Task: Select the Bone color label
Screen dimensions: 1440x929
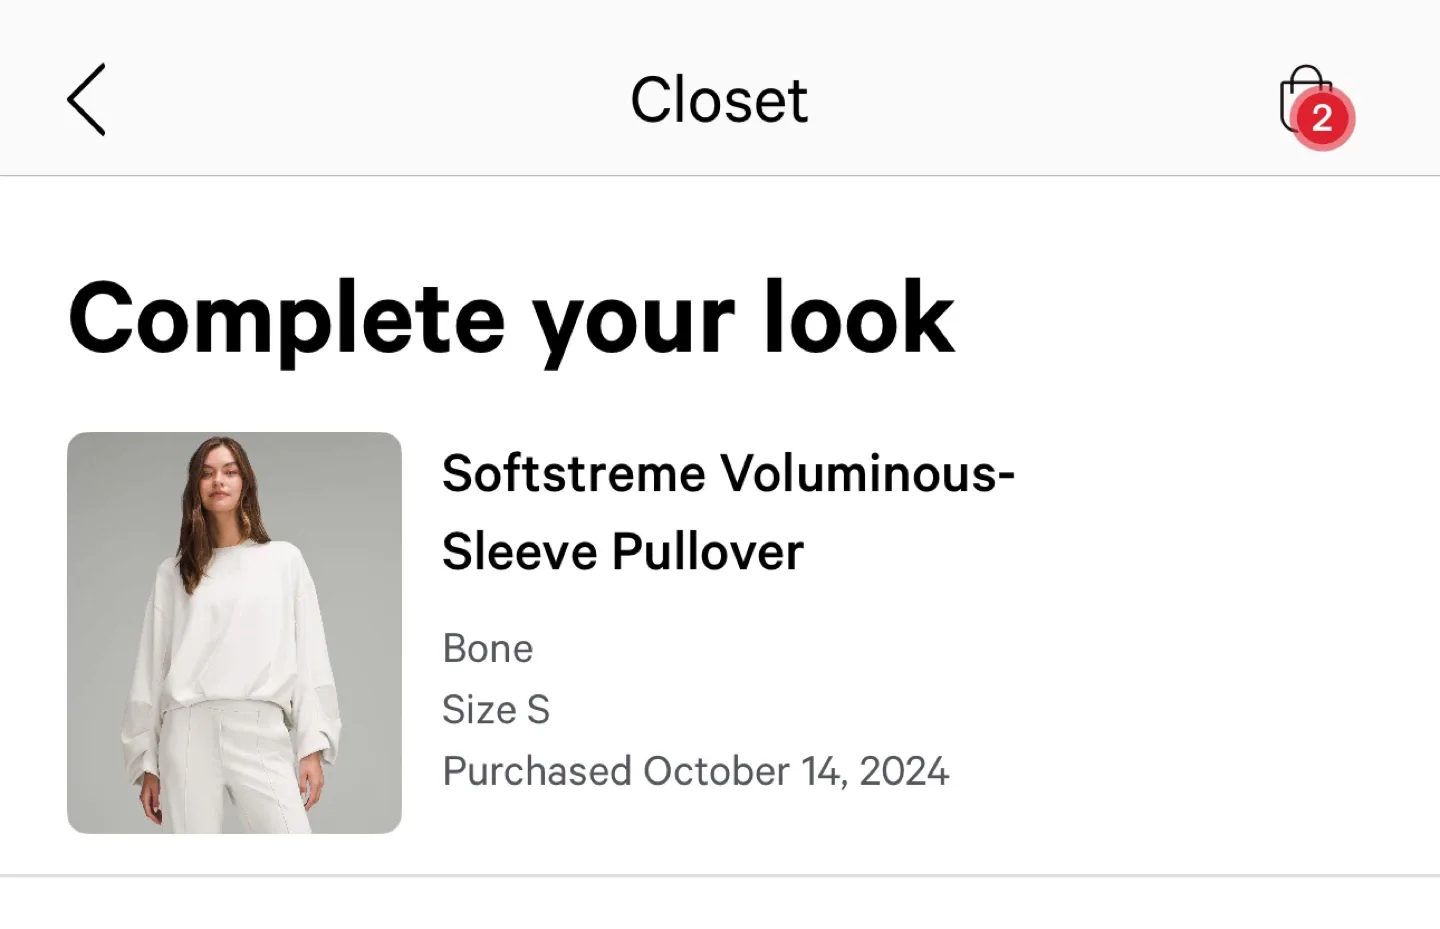Action: click(x=487, y=648)
